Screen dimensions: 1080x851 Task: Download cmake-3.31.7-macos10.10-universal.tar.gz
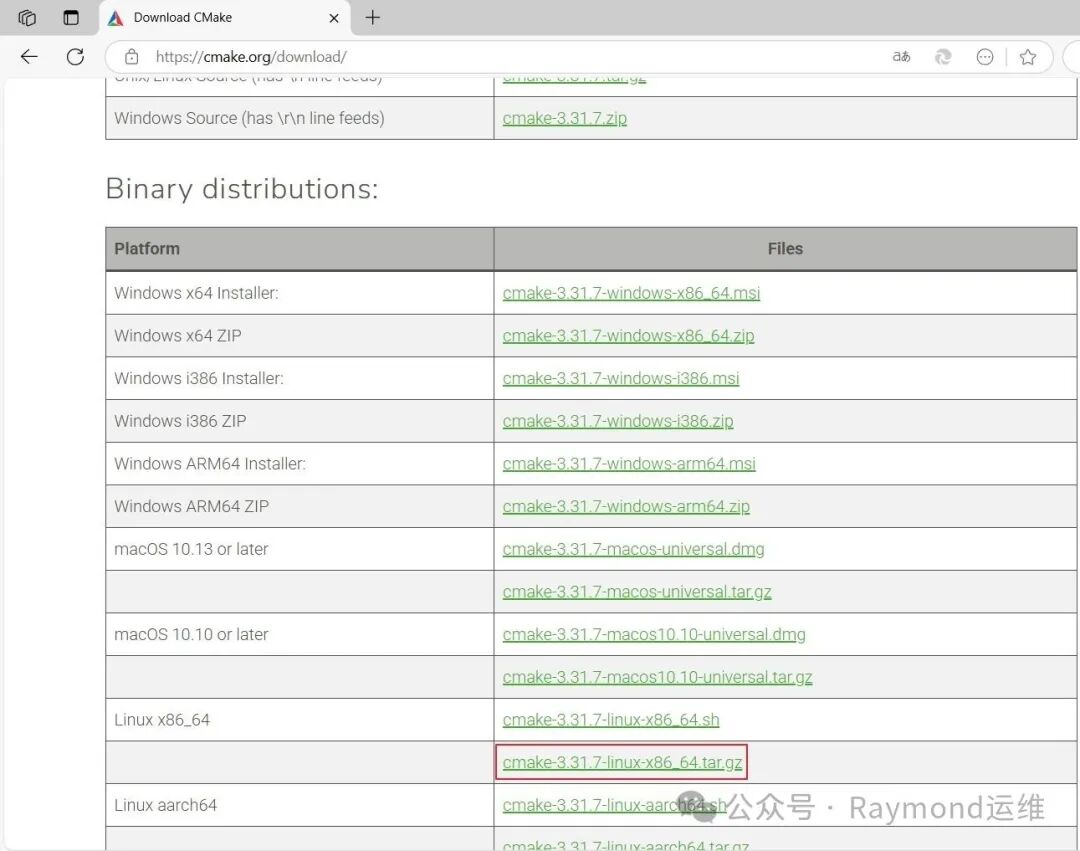pos(658,677)
